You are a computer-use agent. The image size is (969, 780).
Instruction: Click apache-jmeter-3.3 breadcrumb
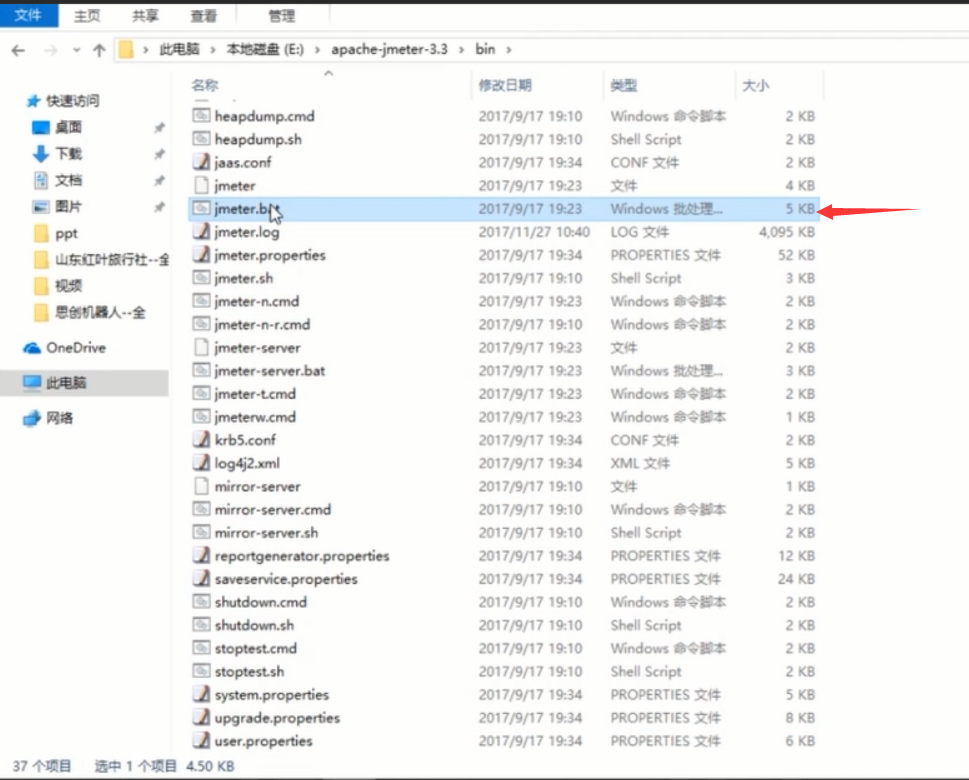click(389, 49)
